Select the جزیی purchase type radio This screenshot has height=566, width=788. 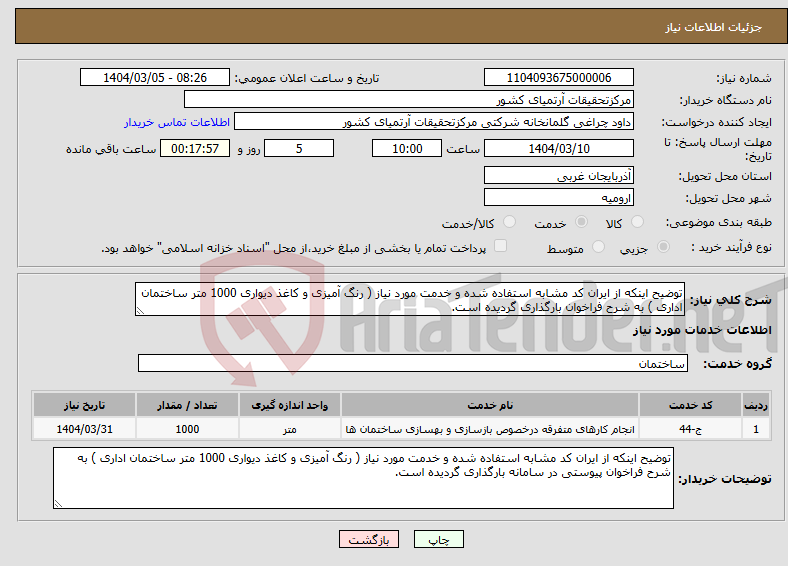tap(663, 247)
